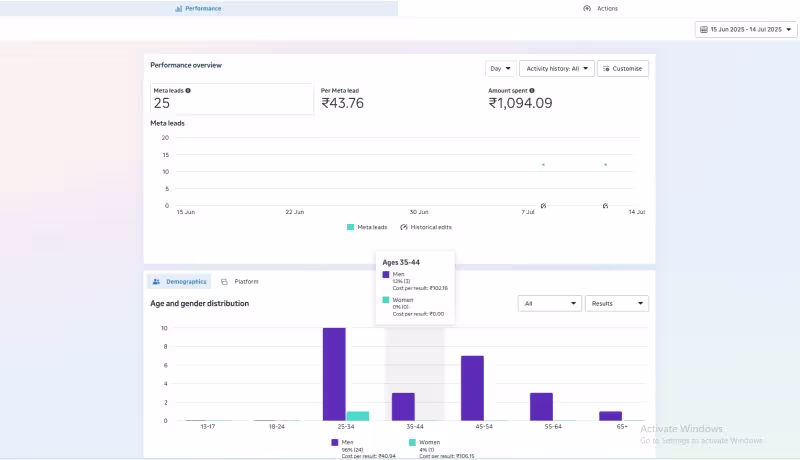Click the Customise sliders icon
The image size is (800, 460).
click(x=606, y=68)
